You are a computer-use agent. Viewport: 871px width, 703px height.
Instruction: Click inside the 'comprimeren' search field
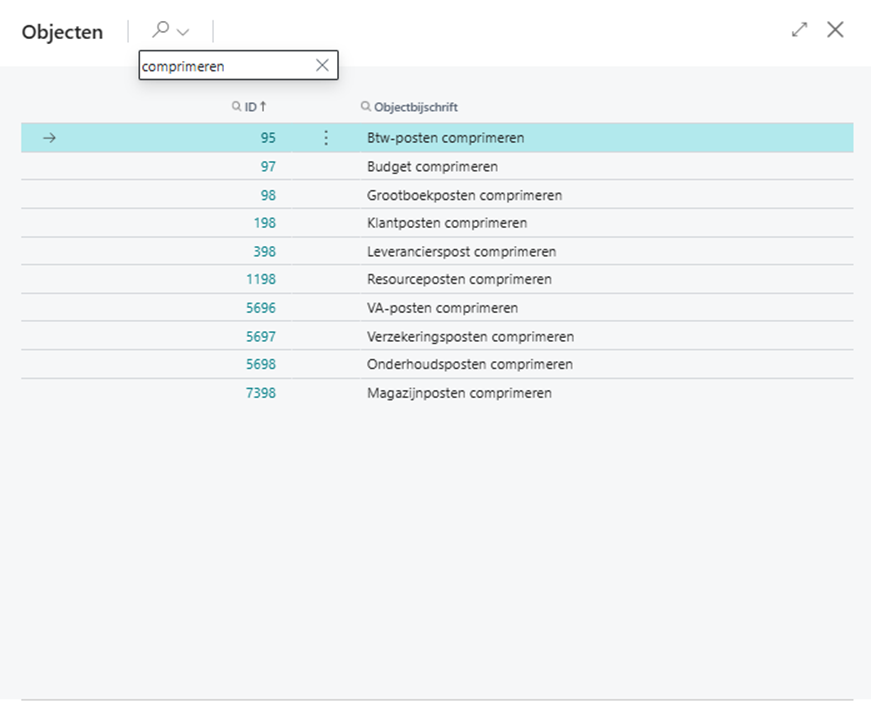pyautogui.click(x=225, y=66)
